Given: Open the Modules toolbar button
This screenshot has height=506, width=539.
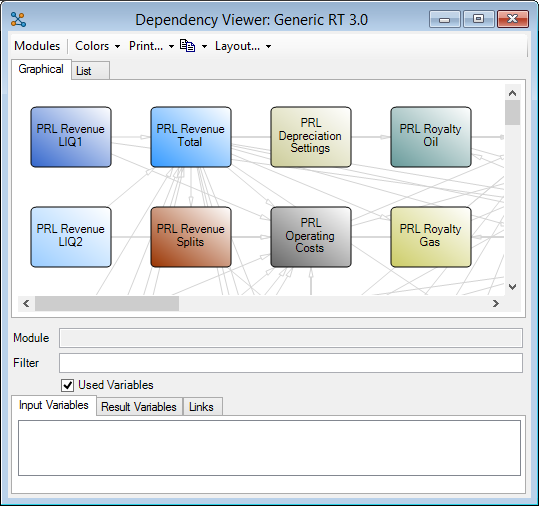Looking at the screenshot, I should coord(37,46).
